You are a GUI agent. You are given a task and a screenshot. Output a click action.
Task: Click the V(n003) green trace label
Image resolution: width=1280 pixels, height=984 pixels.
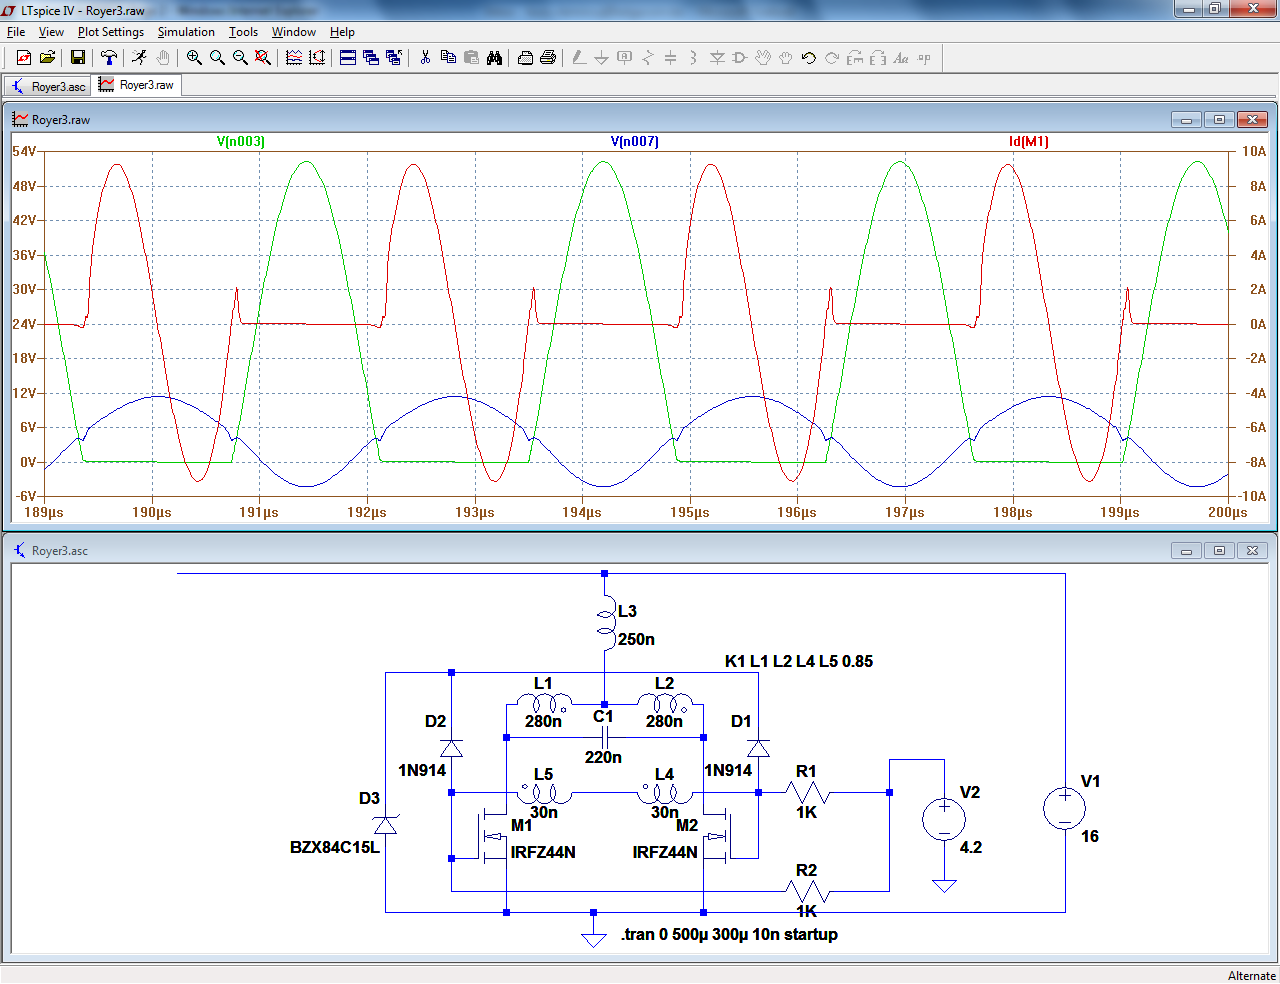click(241, 141)
